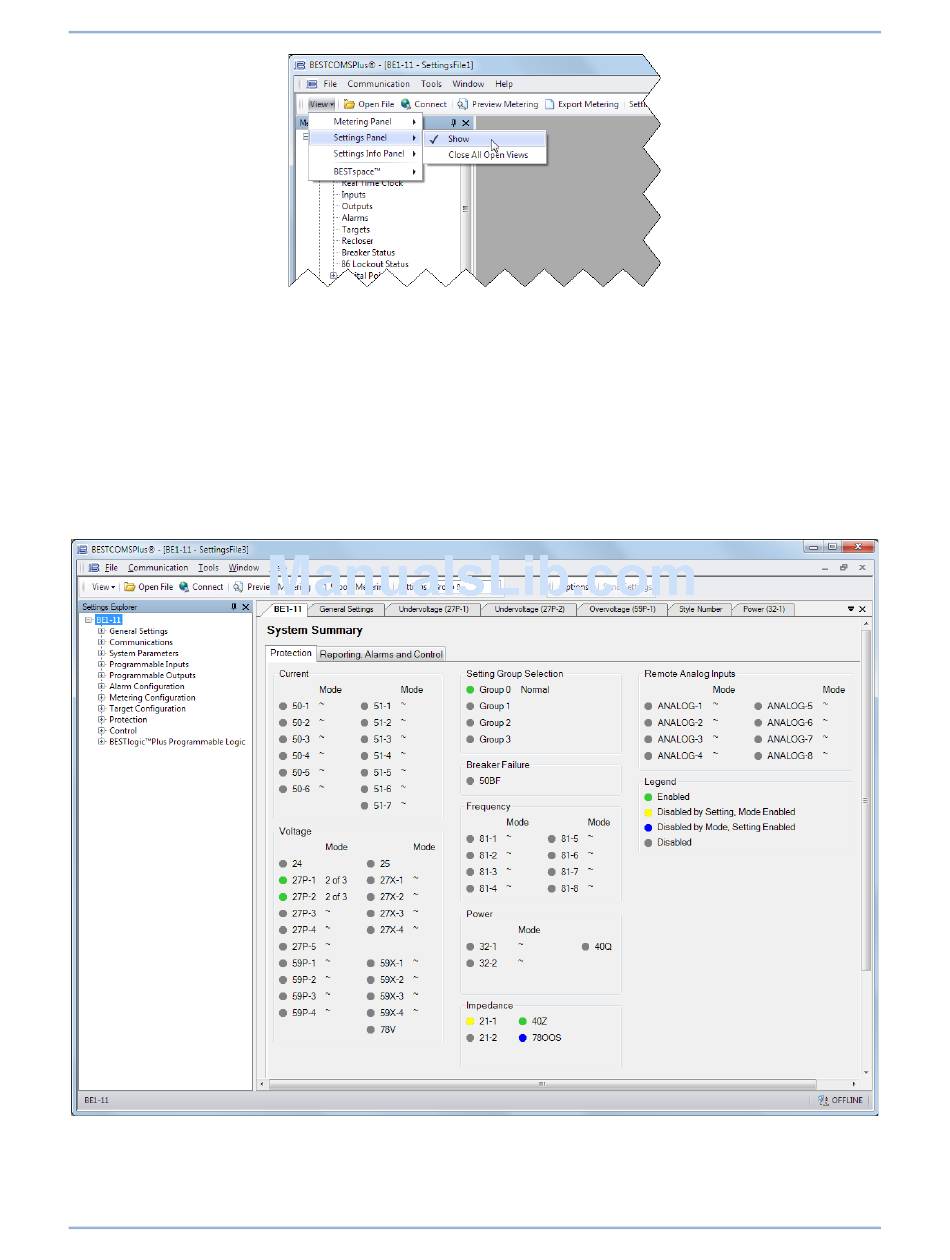Switch to the General Settings tab
The width and height of the screenshot is (950, 1260).
point(346,609)
